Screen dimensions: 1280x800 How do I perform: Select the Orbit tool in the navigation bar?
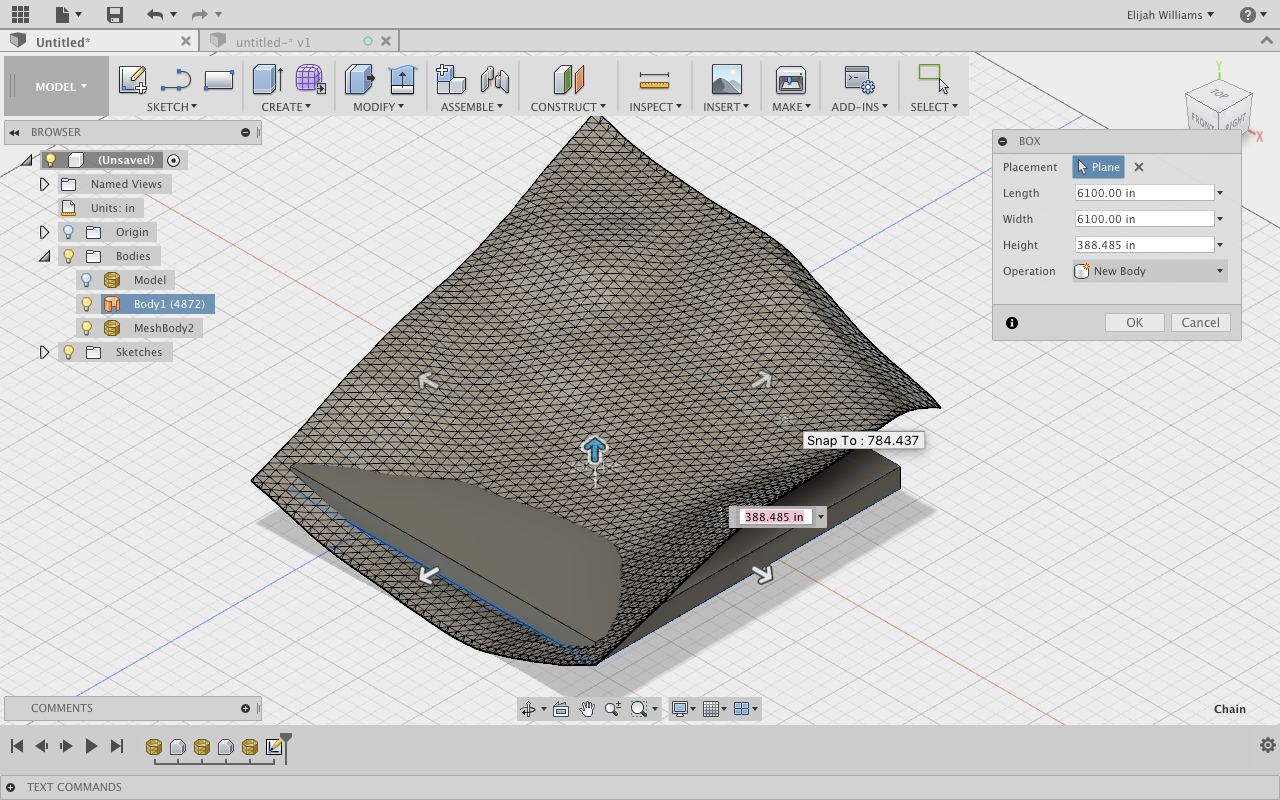pyautogui.click(x=529, y=708)
